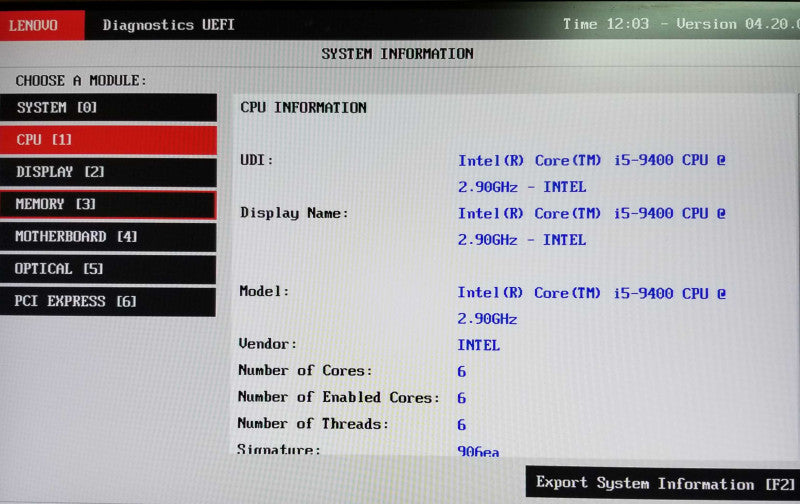
Task: Open the OPTICAL [5] module
Action: pos(108,269)
